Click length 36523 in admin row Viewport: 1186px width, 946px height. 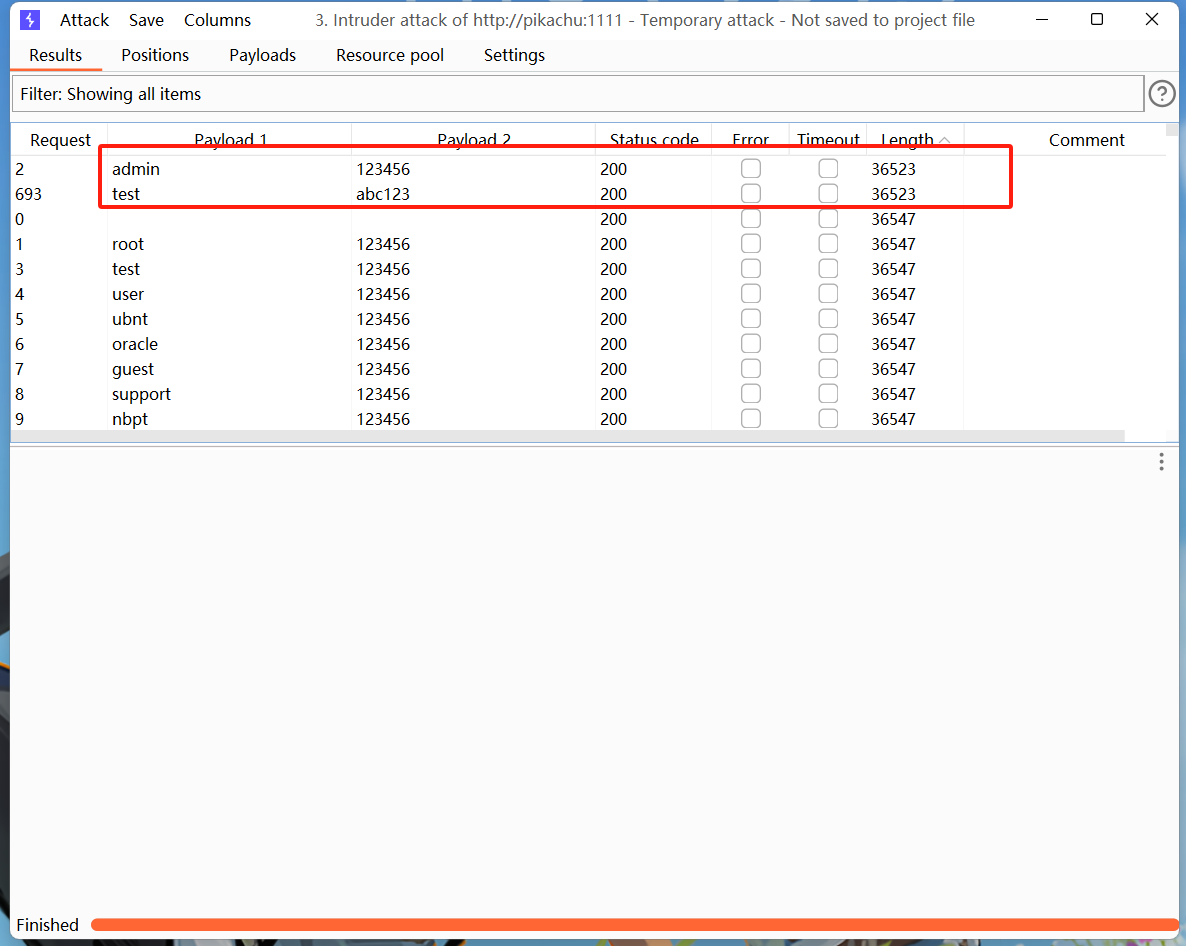pyautogui.click(x=893, y=169)
